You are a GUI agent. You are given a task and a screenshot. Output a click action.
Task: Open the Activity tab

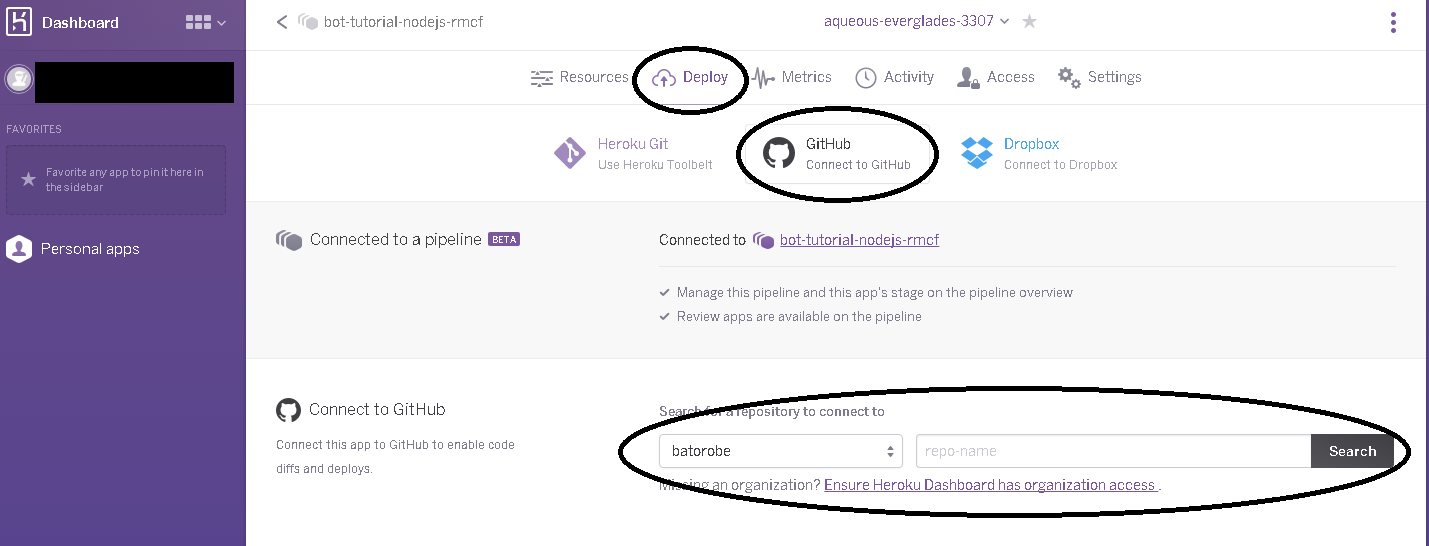pos(895,77)
